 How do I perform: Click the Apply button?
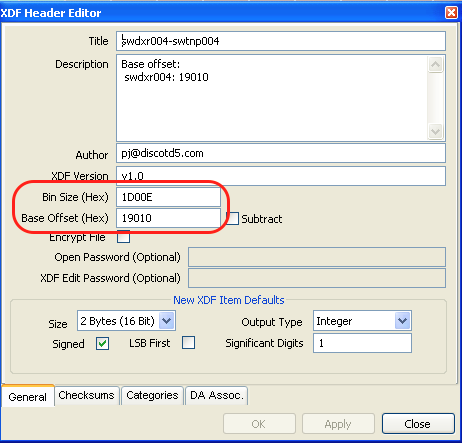pos(338,424)
